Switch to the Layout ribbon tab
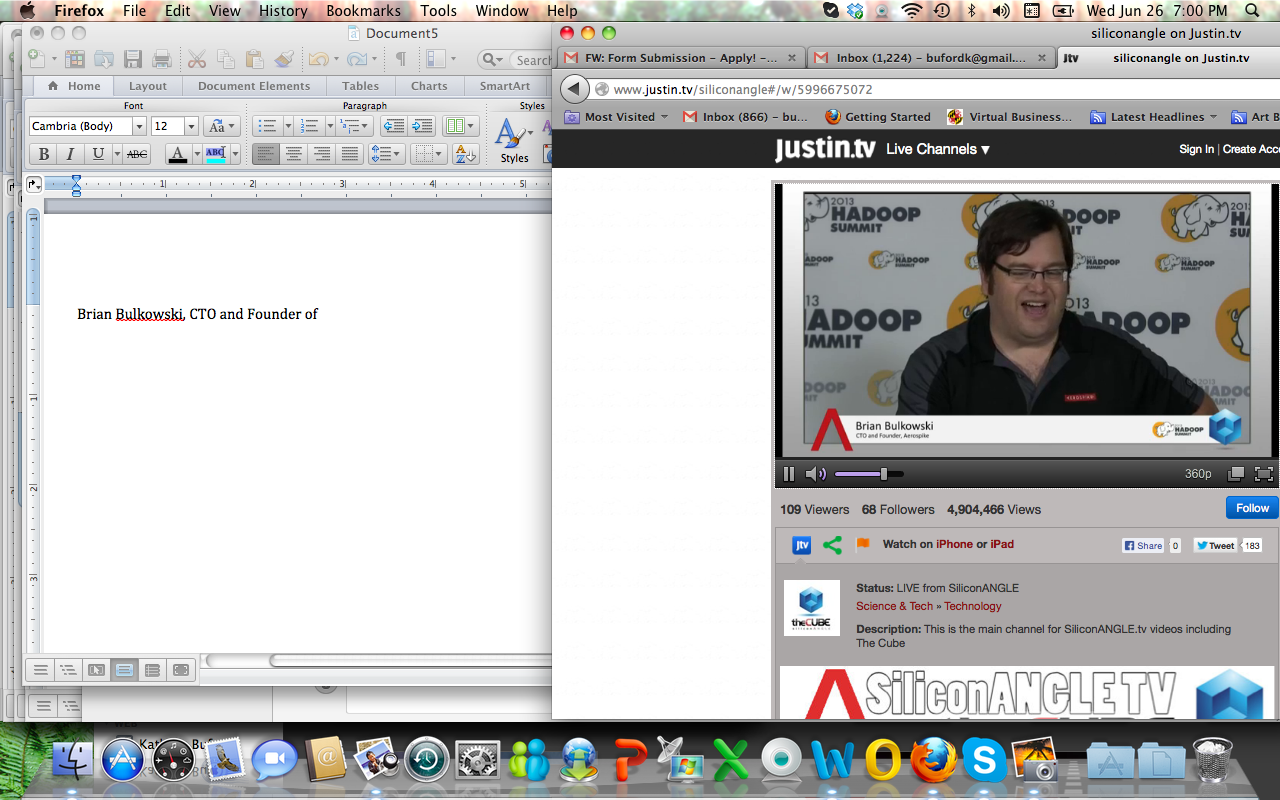The height and width of the screenshot is (800, 1280). pos(148,86)
